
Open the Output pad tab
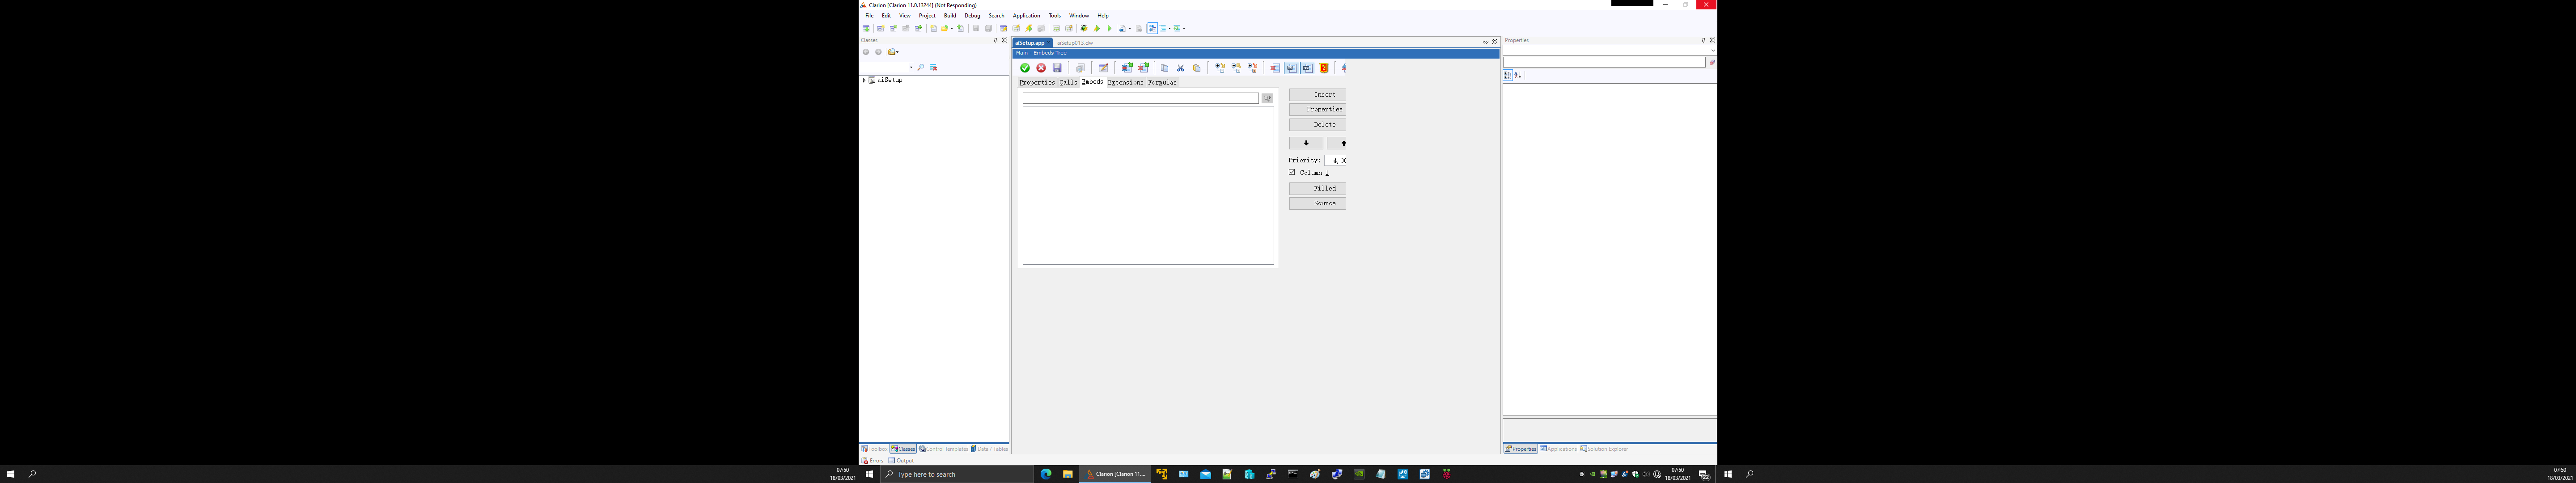[x=901, y=460]
